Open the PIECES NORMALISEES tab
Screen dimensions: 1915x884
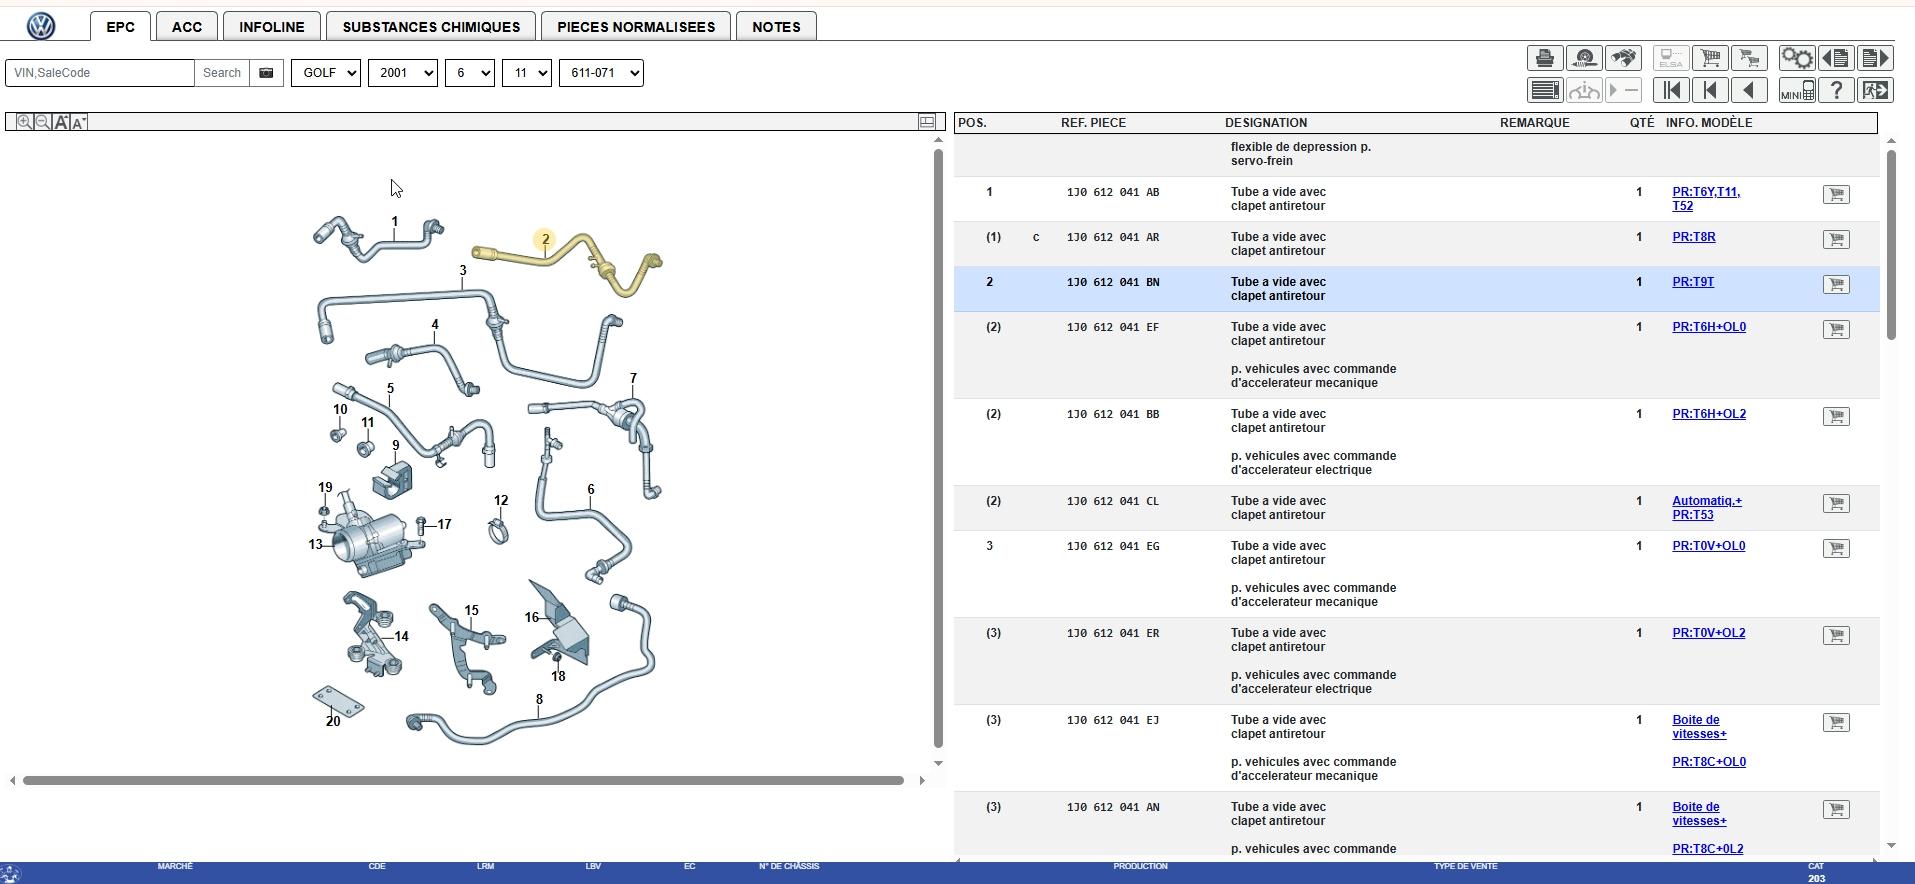click(635, 27)
